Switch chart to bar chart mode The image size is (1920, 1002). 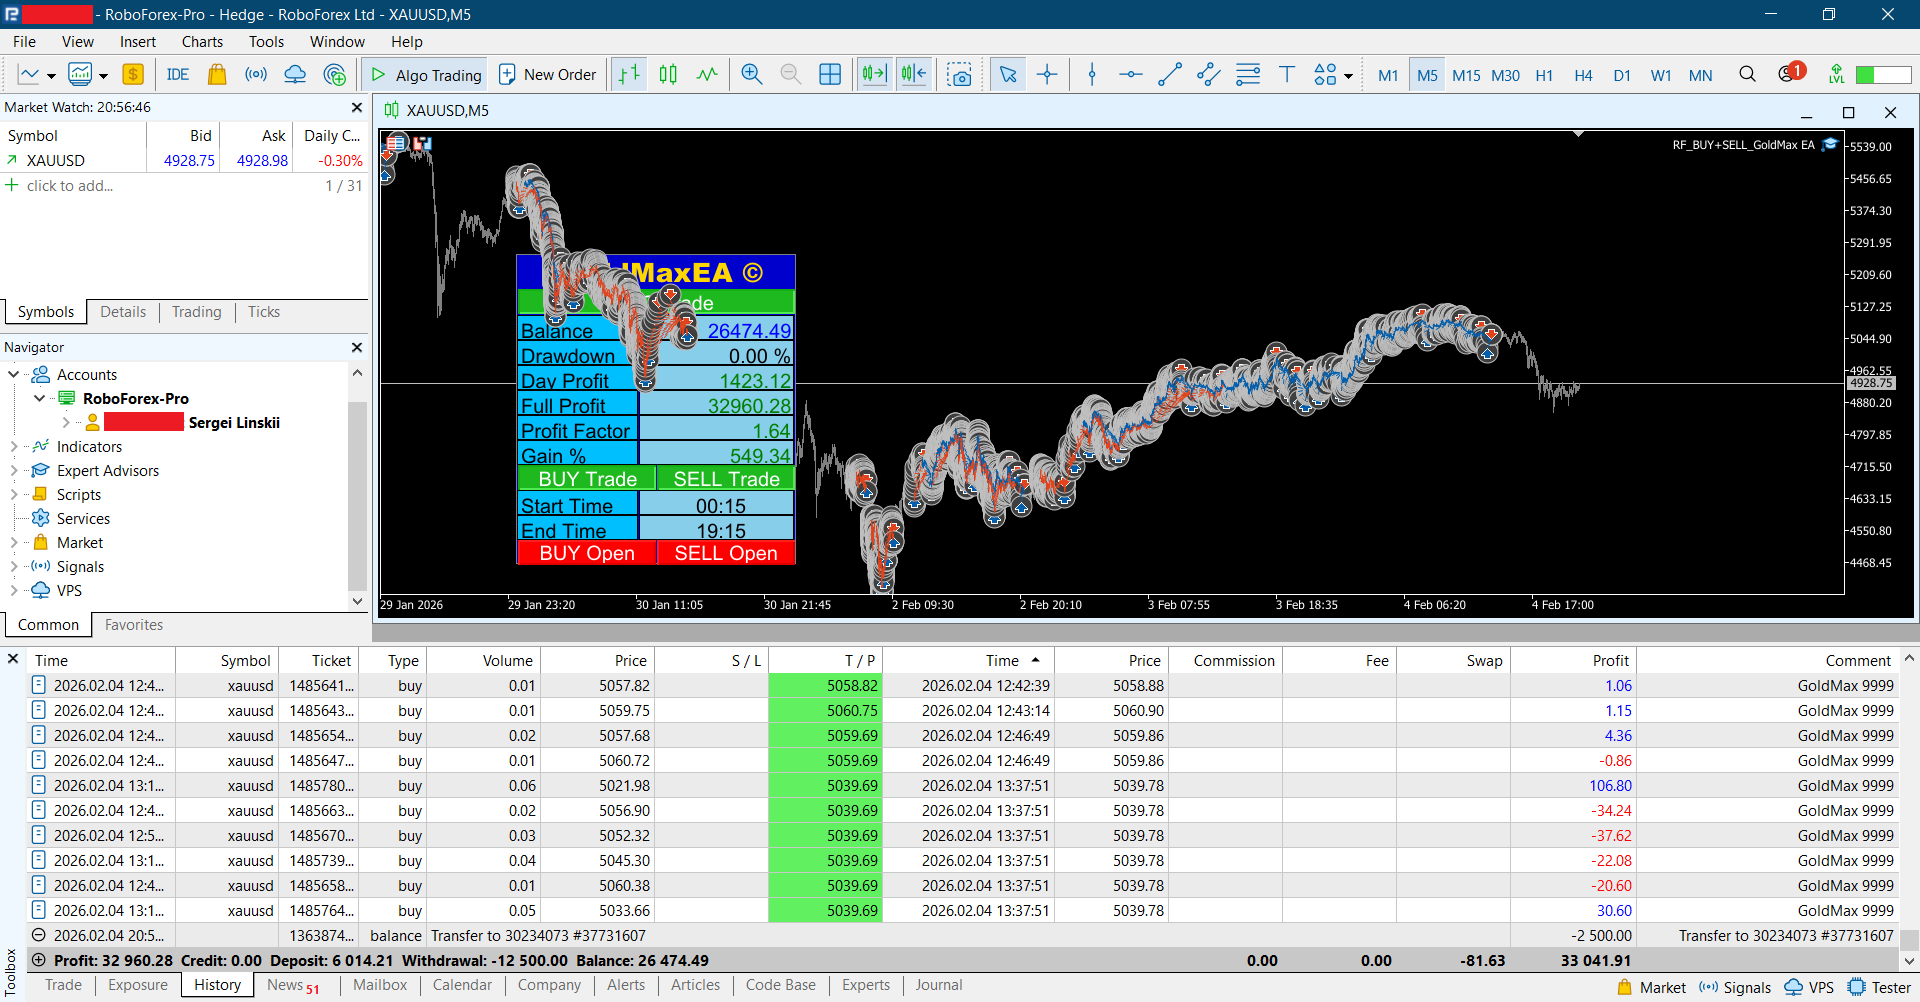point(629,75)
